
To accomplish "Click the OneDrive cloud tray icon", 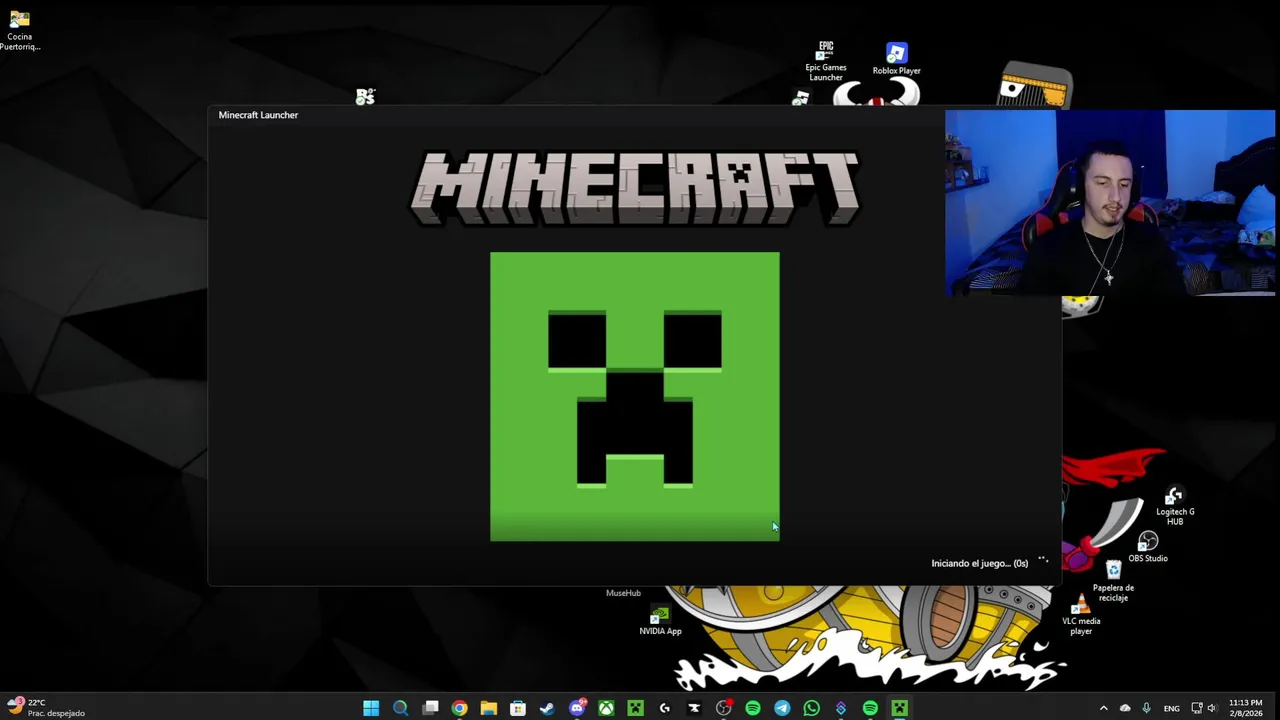I will [1125, 708].
